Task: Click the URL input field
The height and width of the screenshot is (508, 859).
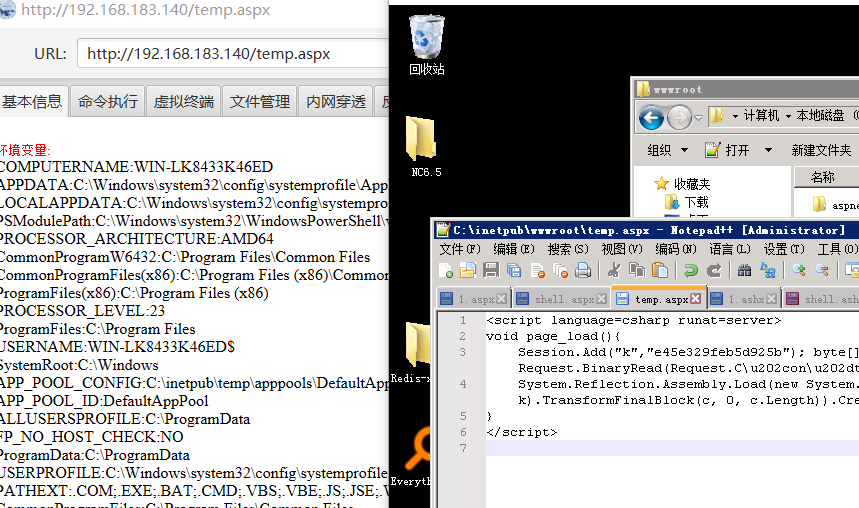Action: pyautogui.click(x=233, y=53)
